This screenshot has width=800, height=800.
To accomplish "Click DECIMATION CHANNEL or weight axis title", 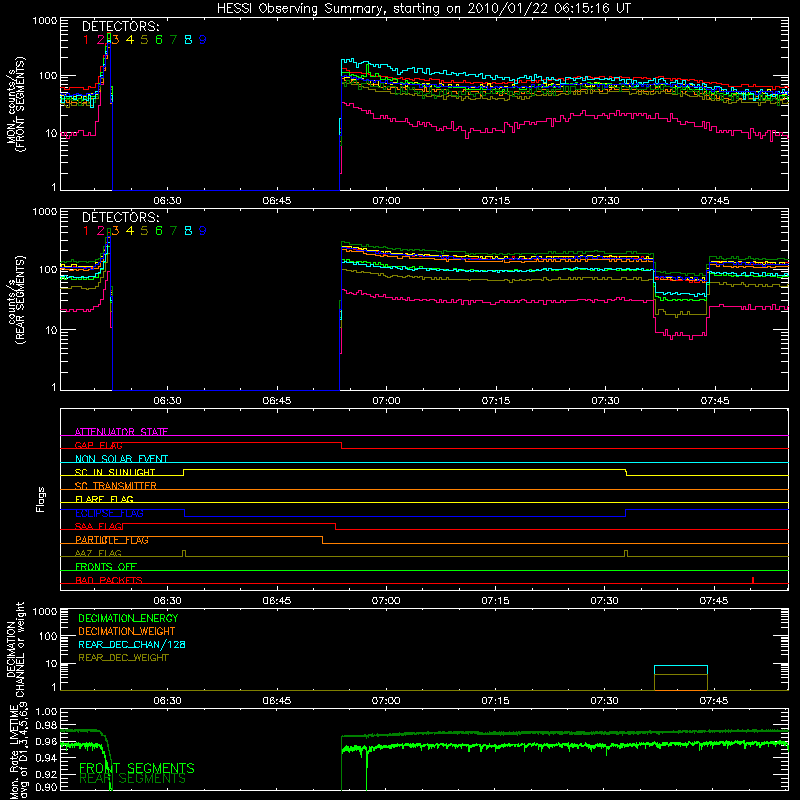I will point(15,649).
